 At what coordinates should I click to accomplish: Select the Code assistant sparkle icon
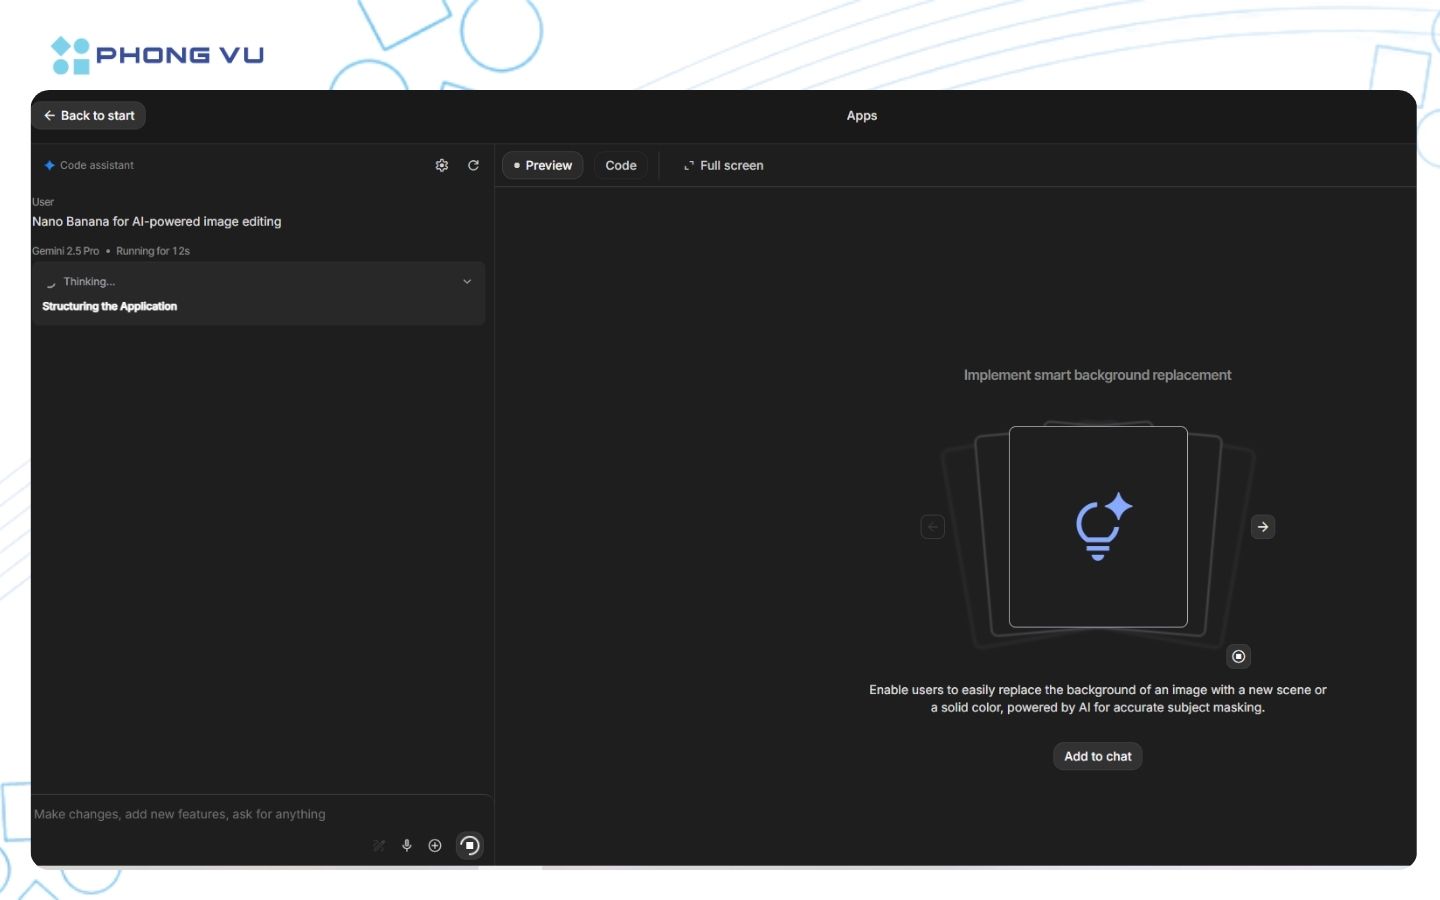(x=48, y=165)
